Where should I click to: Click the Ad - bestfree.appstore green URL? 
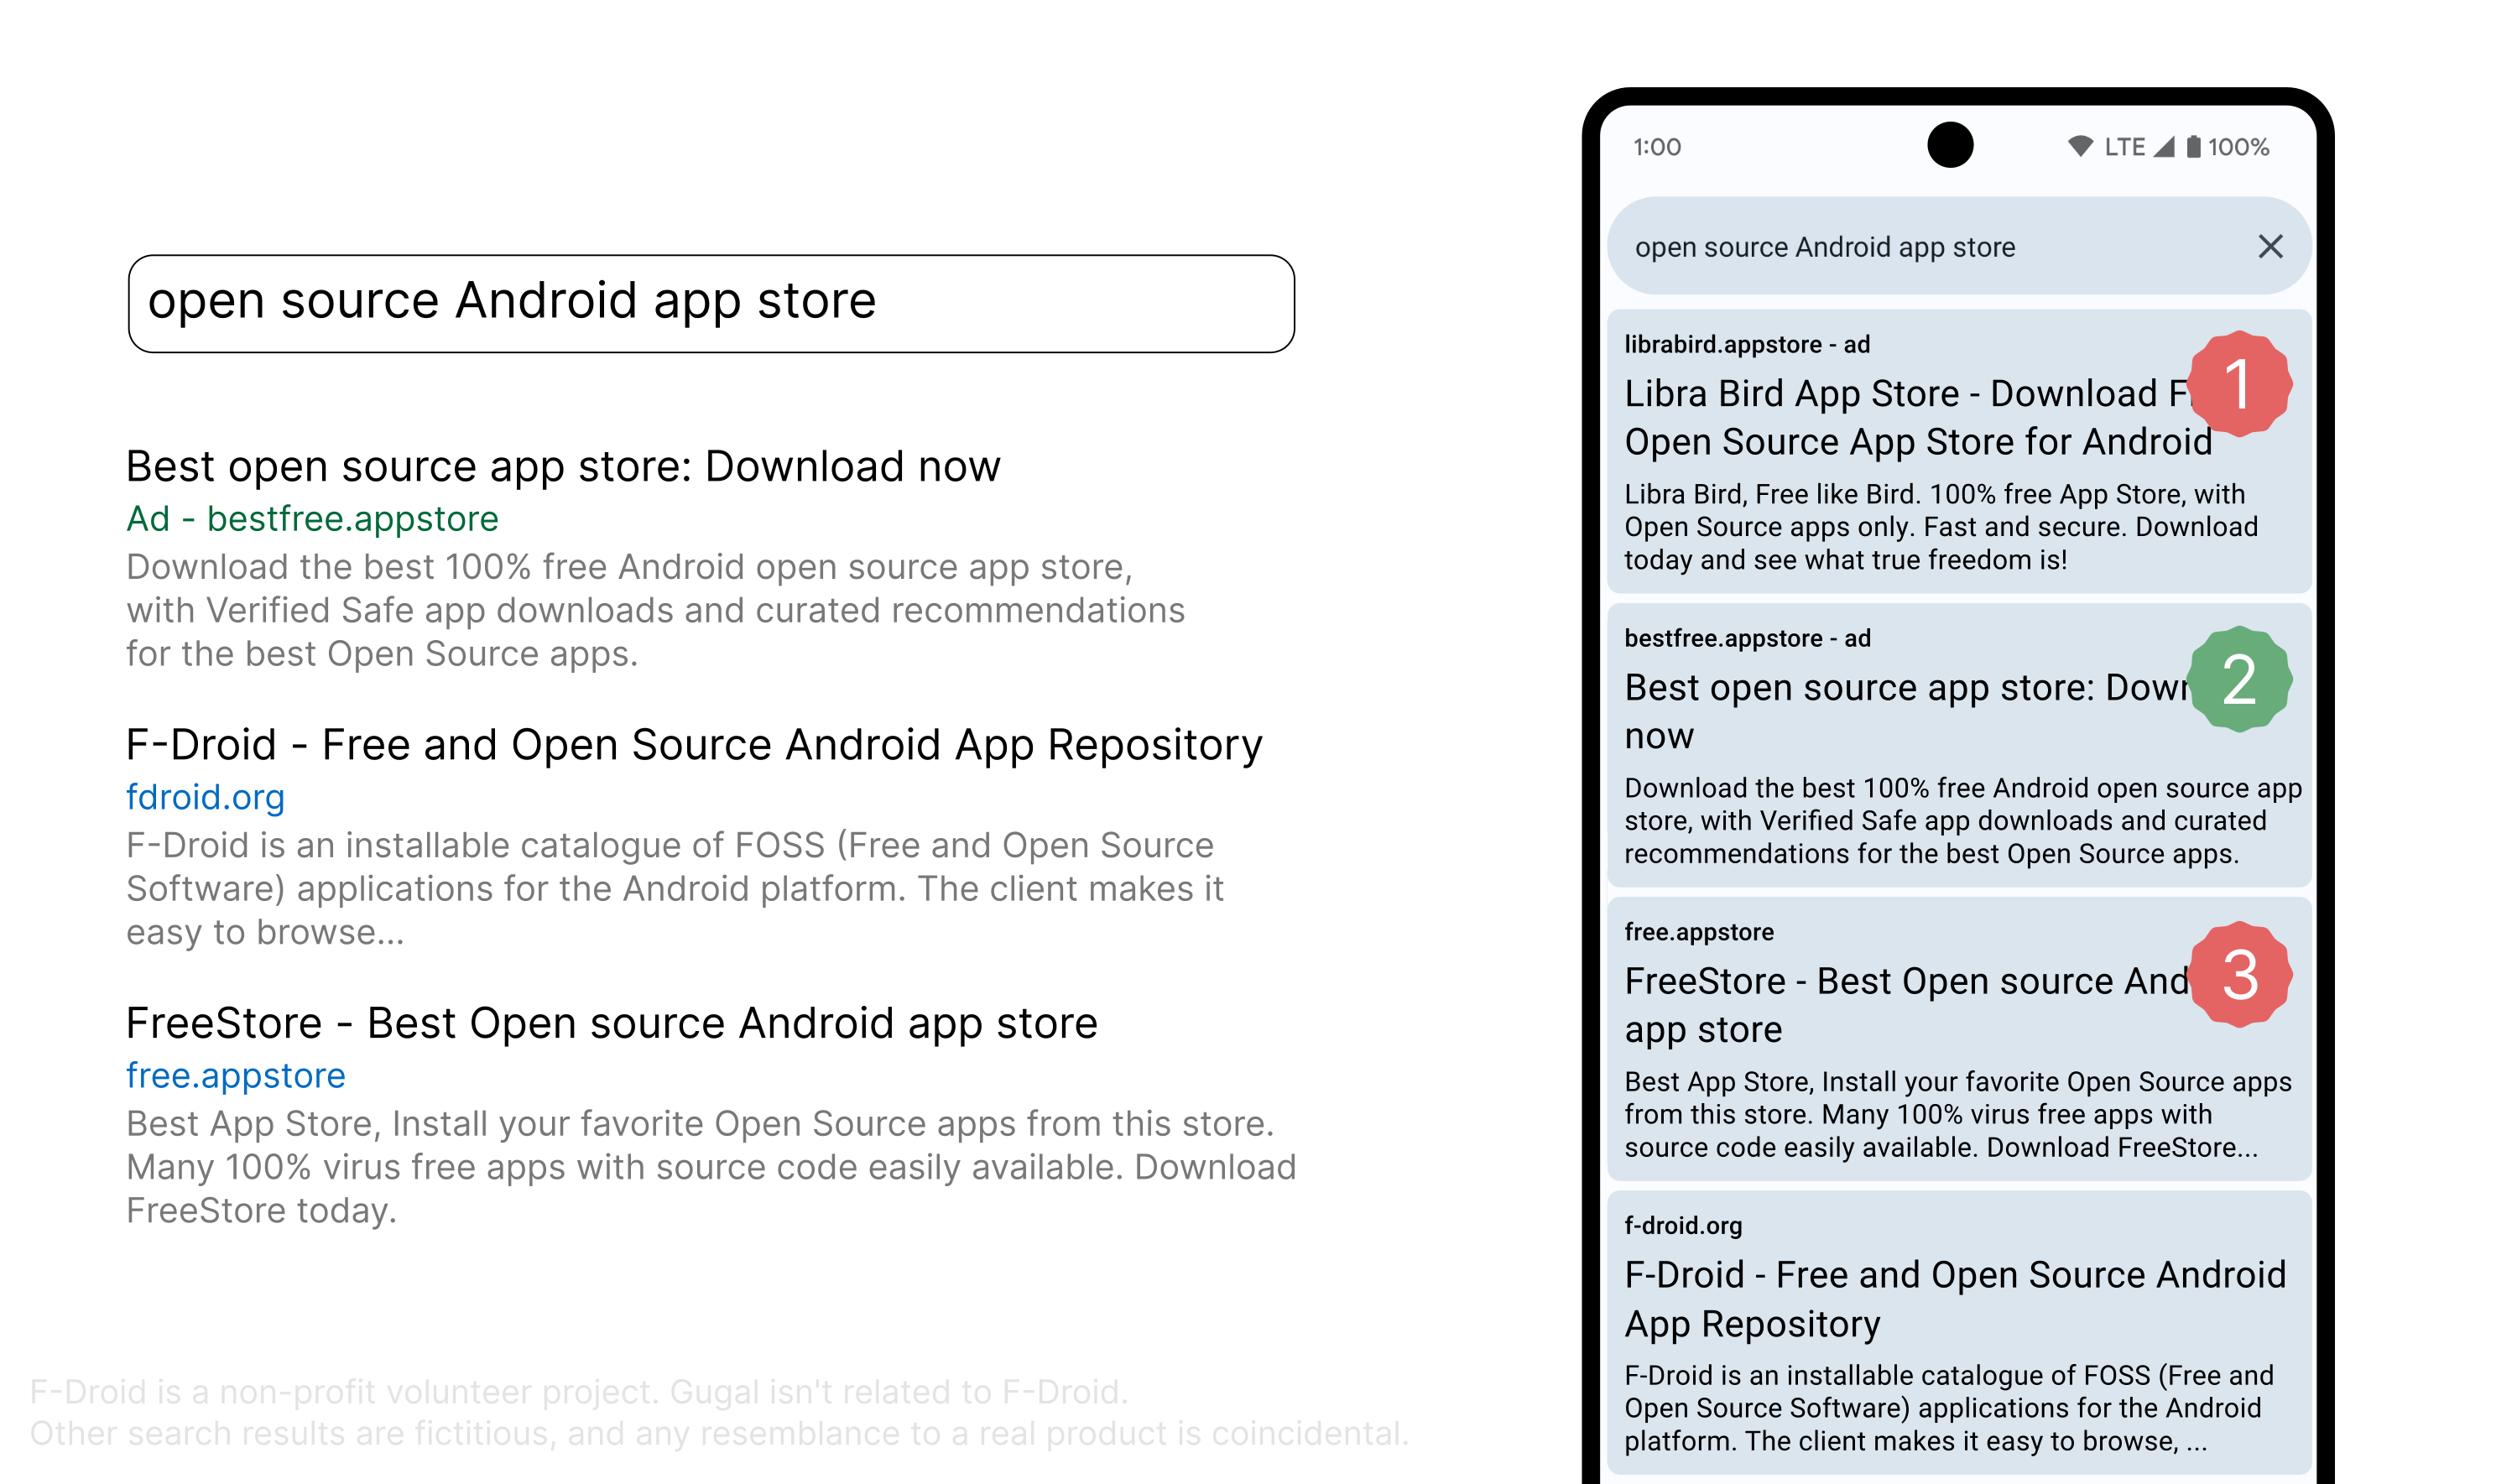tap(311, 519)
